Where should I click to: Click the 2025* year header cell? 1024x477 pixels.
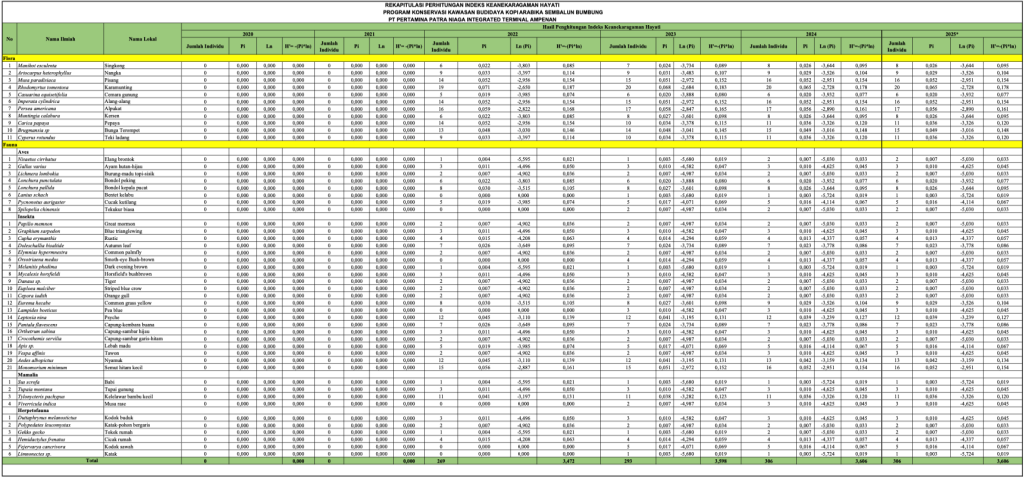pos(952,34)
